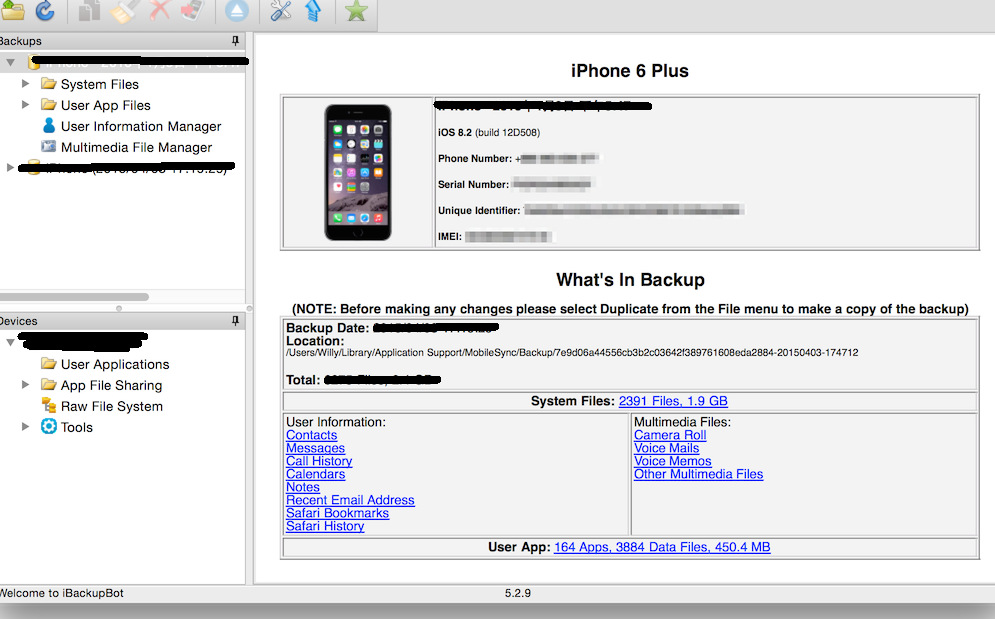
Task: Expand the App File Sharing node
Action: pos(25,385)
